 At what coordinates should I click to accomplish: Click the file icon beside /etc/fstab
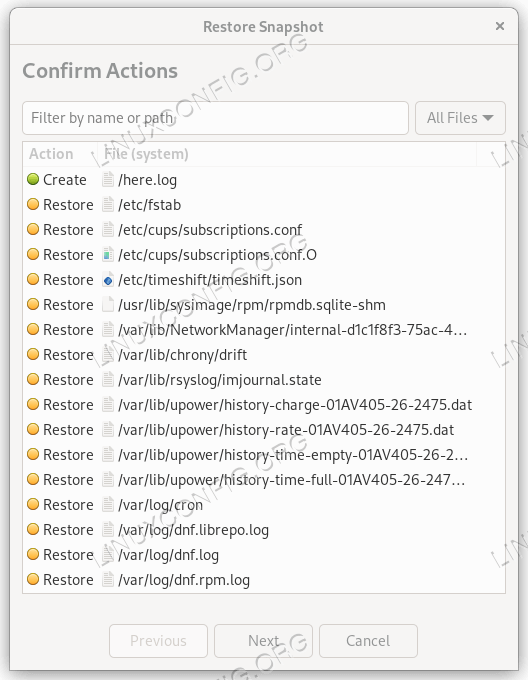tap(108, 204)
